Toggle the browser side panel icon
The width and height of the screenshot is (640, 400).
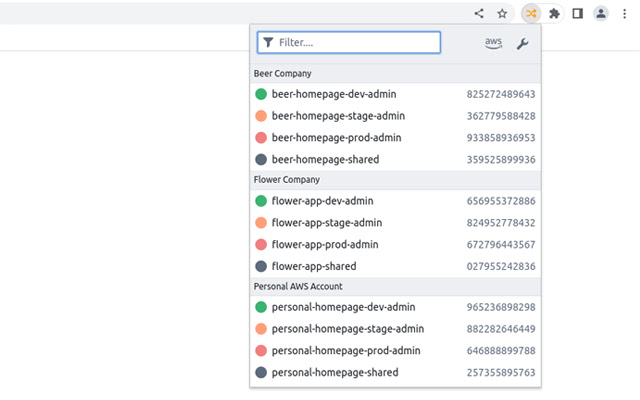tap(578, 13)
